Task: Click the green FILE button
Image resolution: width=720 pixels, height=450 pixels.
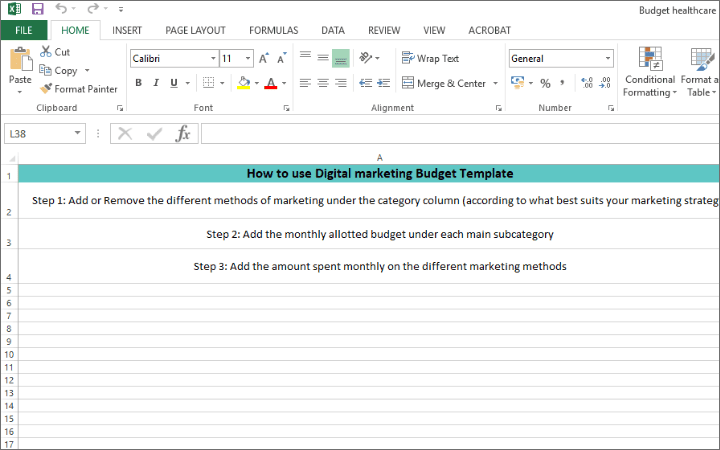Action: pos(23,31)
